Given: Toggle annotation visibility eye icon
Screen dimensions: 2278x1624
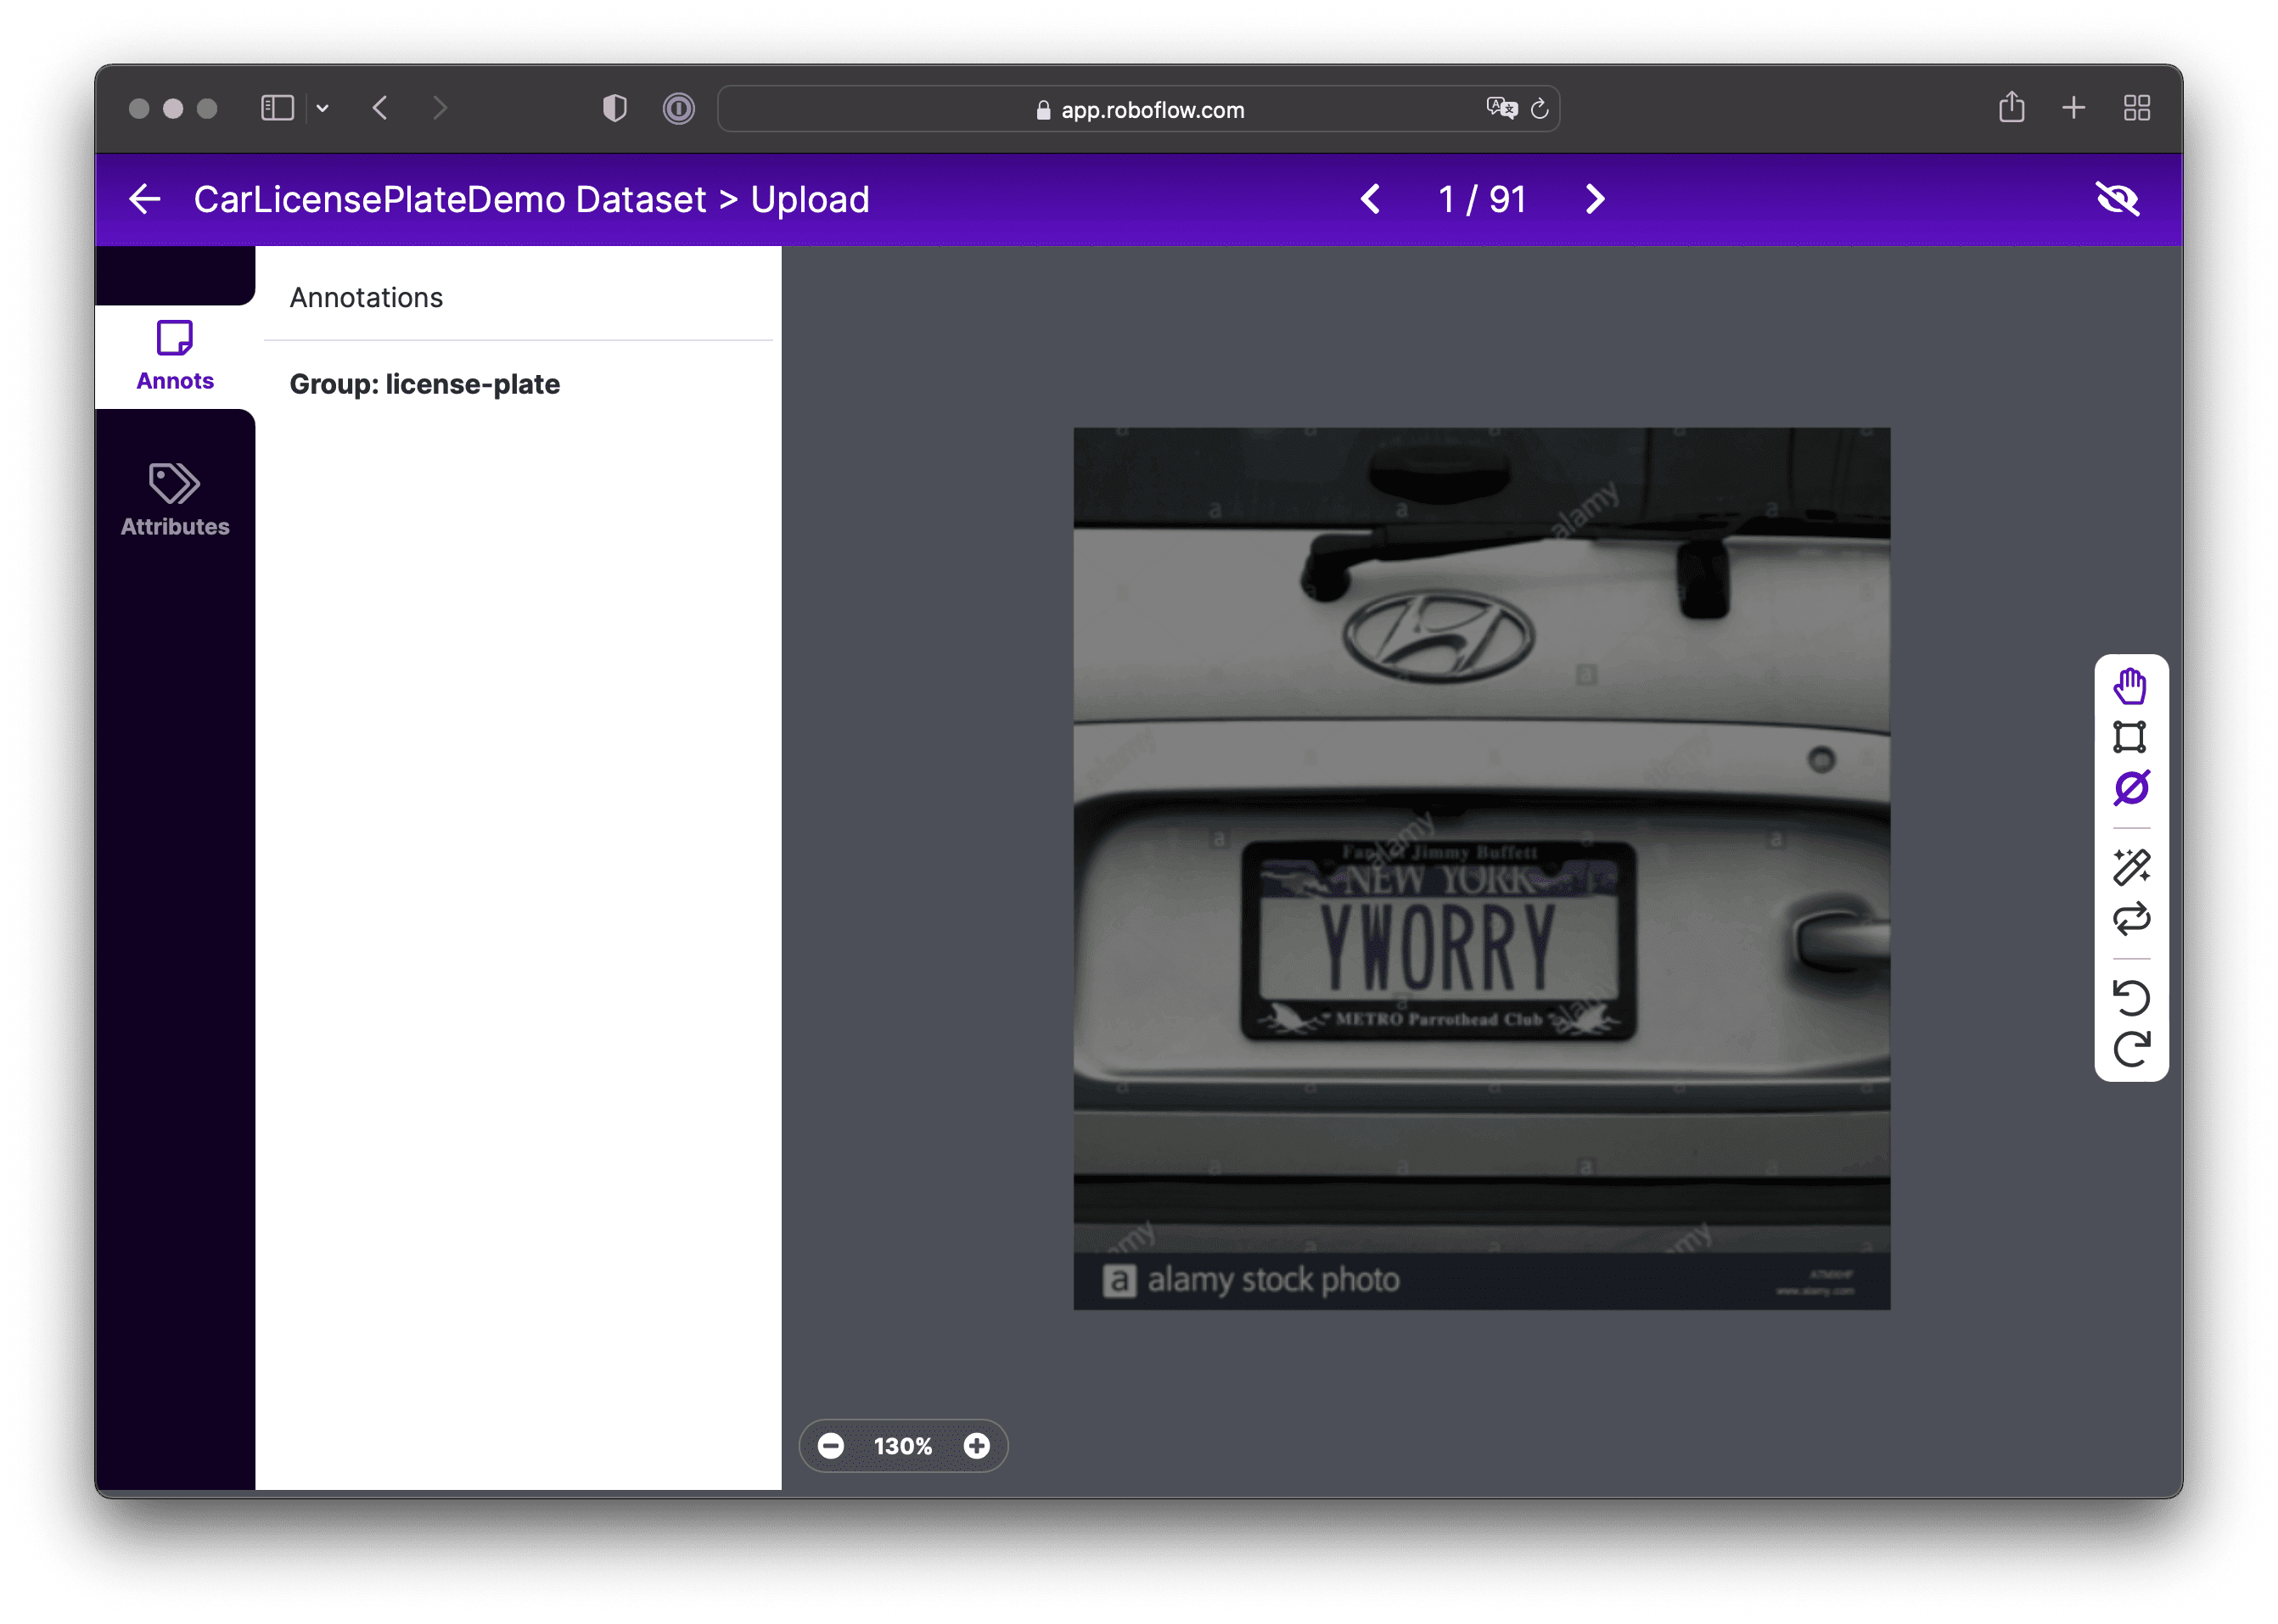Looking at the screenshot, I should (x=2117, y=199).
